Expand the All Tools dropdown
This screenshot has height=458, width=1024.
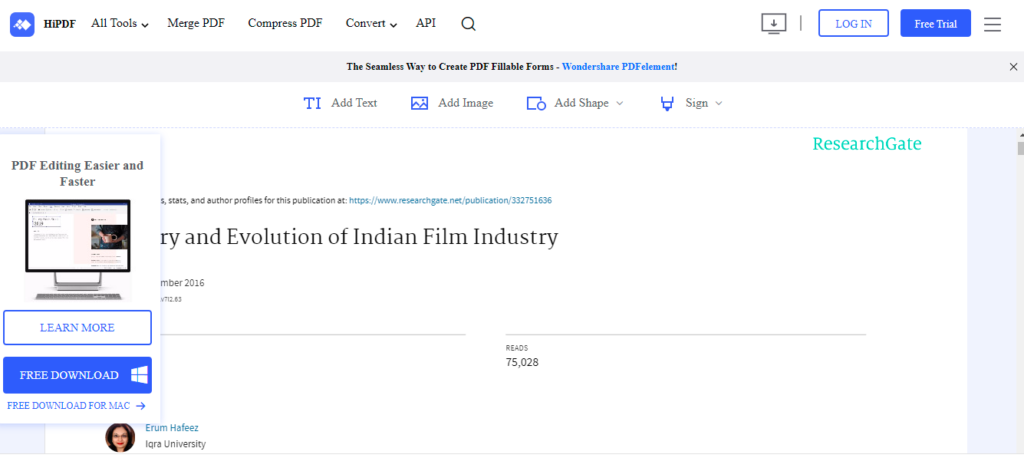tap(120, 24)
